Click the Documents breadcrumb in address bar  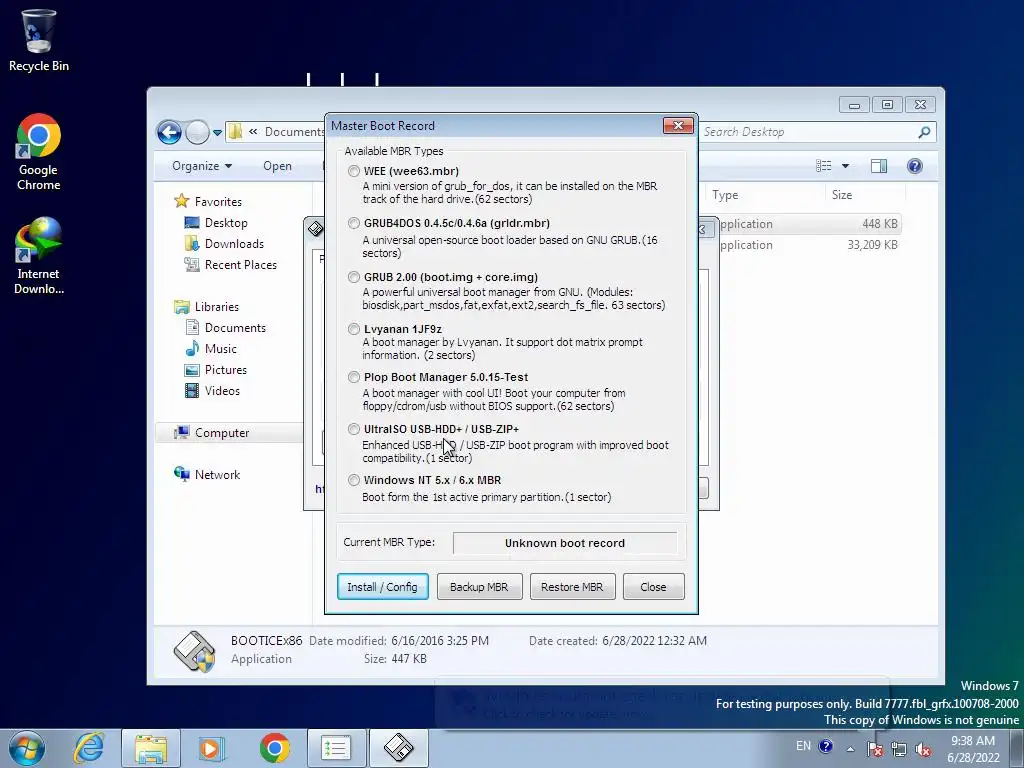pos(294,132)
